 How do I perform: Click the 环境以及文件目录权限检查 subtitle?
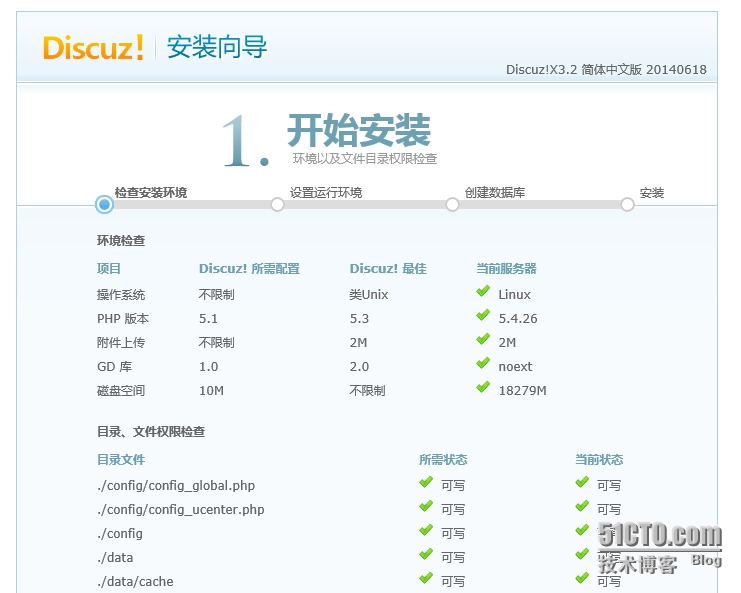[x=365, y=158]
